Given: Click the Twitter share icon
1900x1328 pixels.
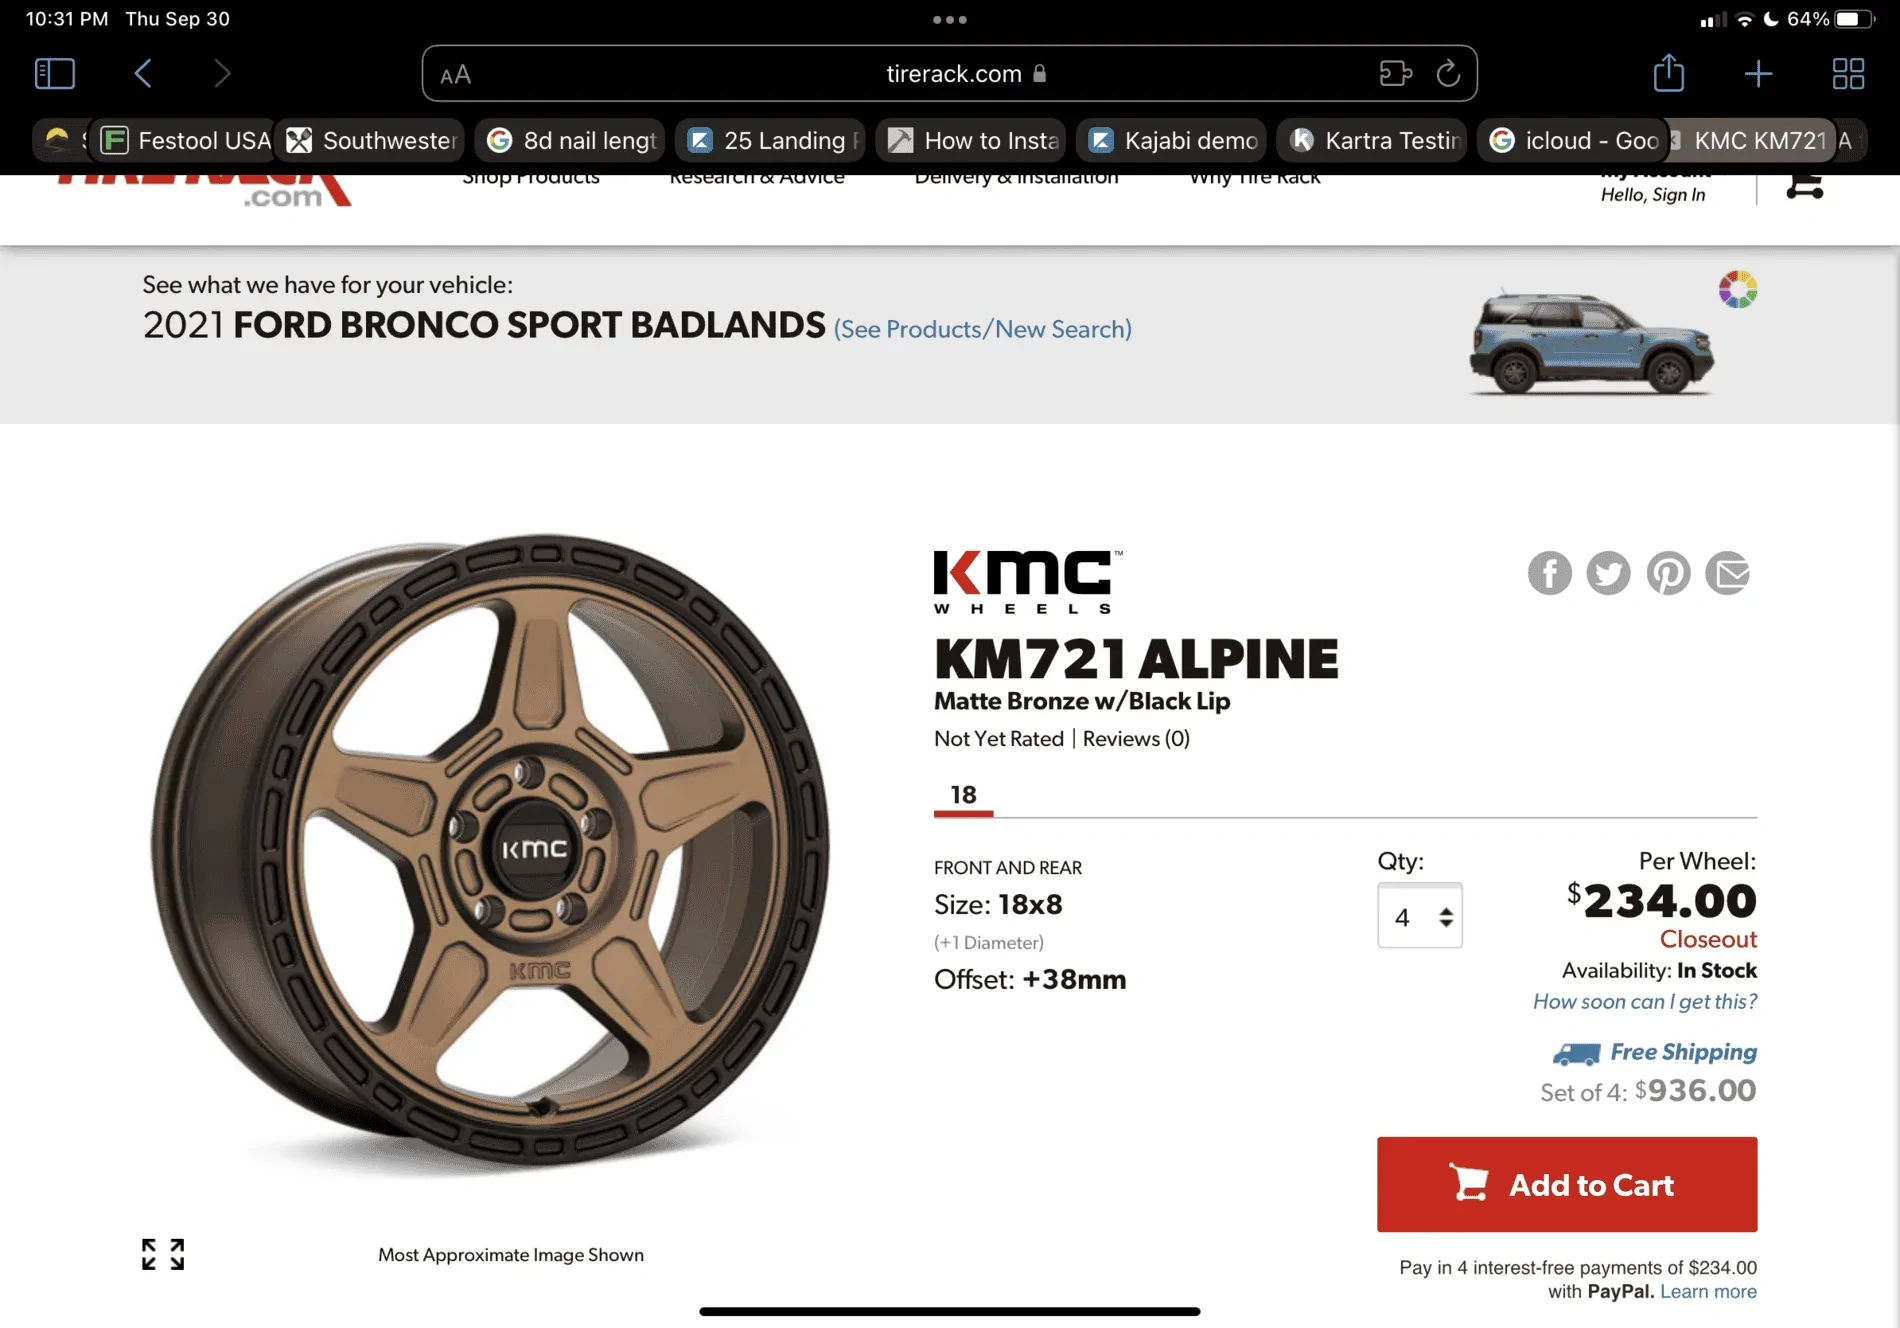Looking at the screenshot, I should click(x=1608, y=573).
